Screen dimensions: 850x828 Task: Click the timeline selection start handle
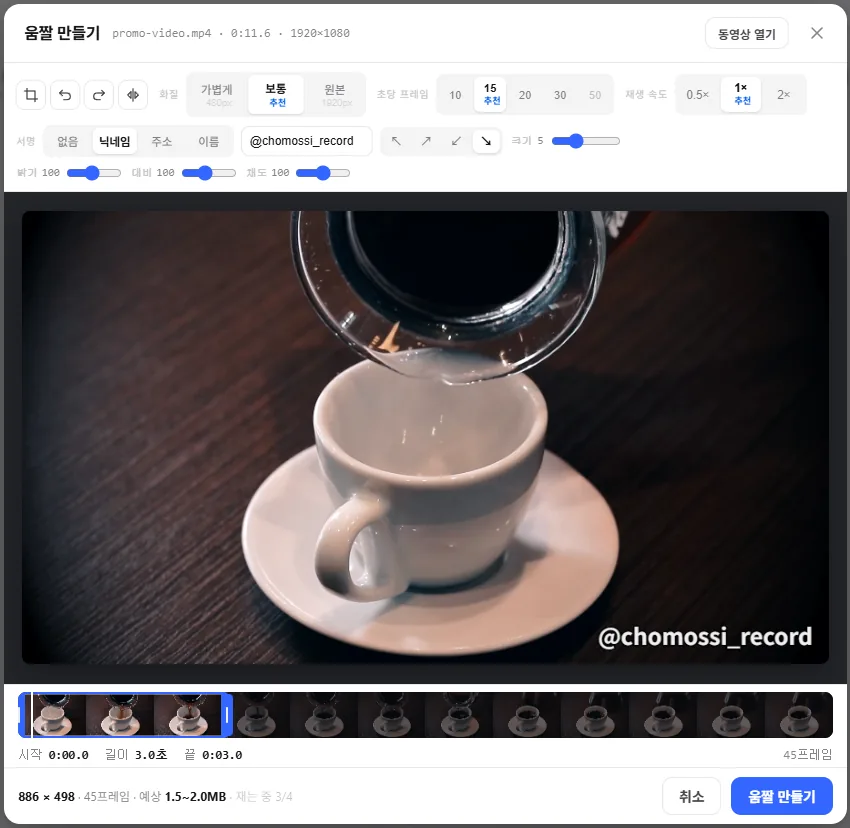[21, 715]
